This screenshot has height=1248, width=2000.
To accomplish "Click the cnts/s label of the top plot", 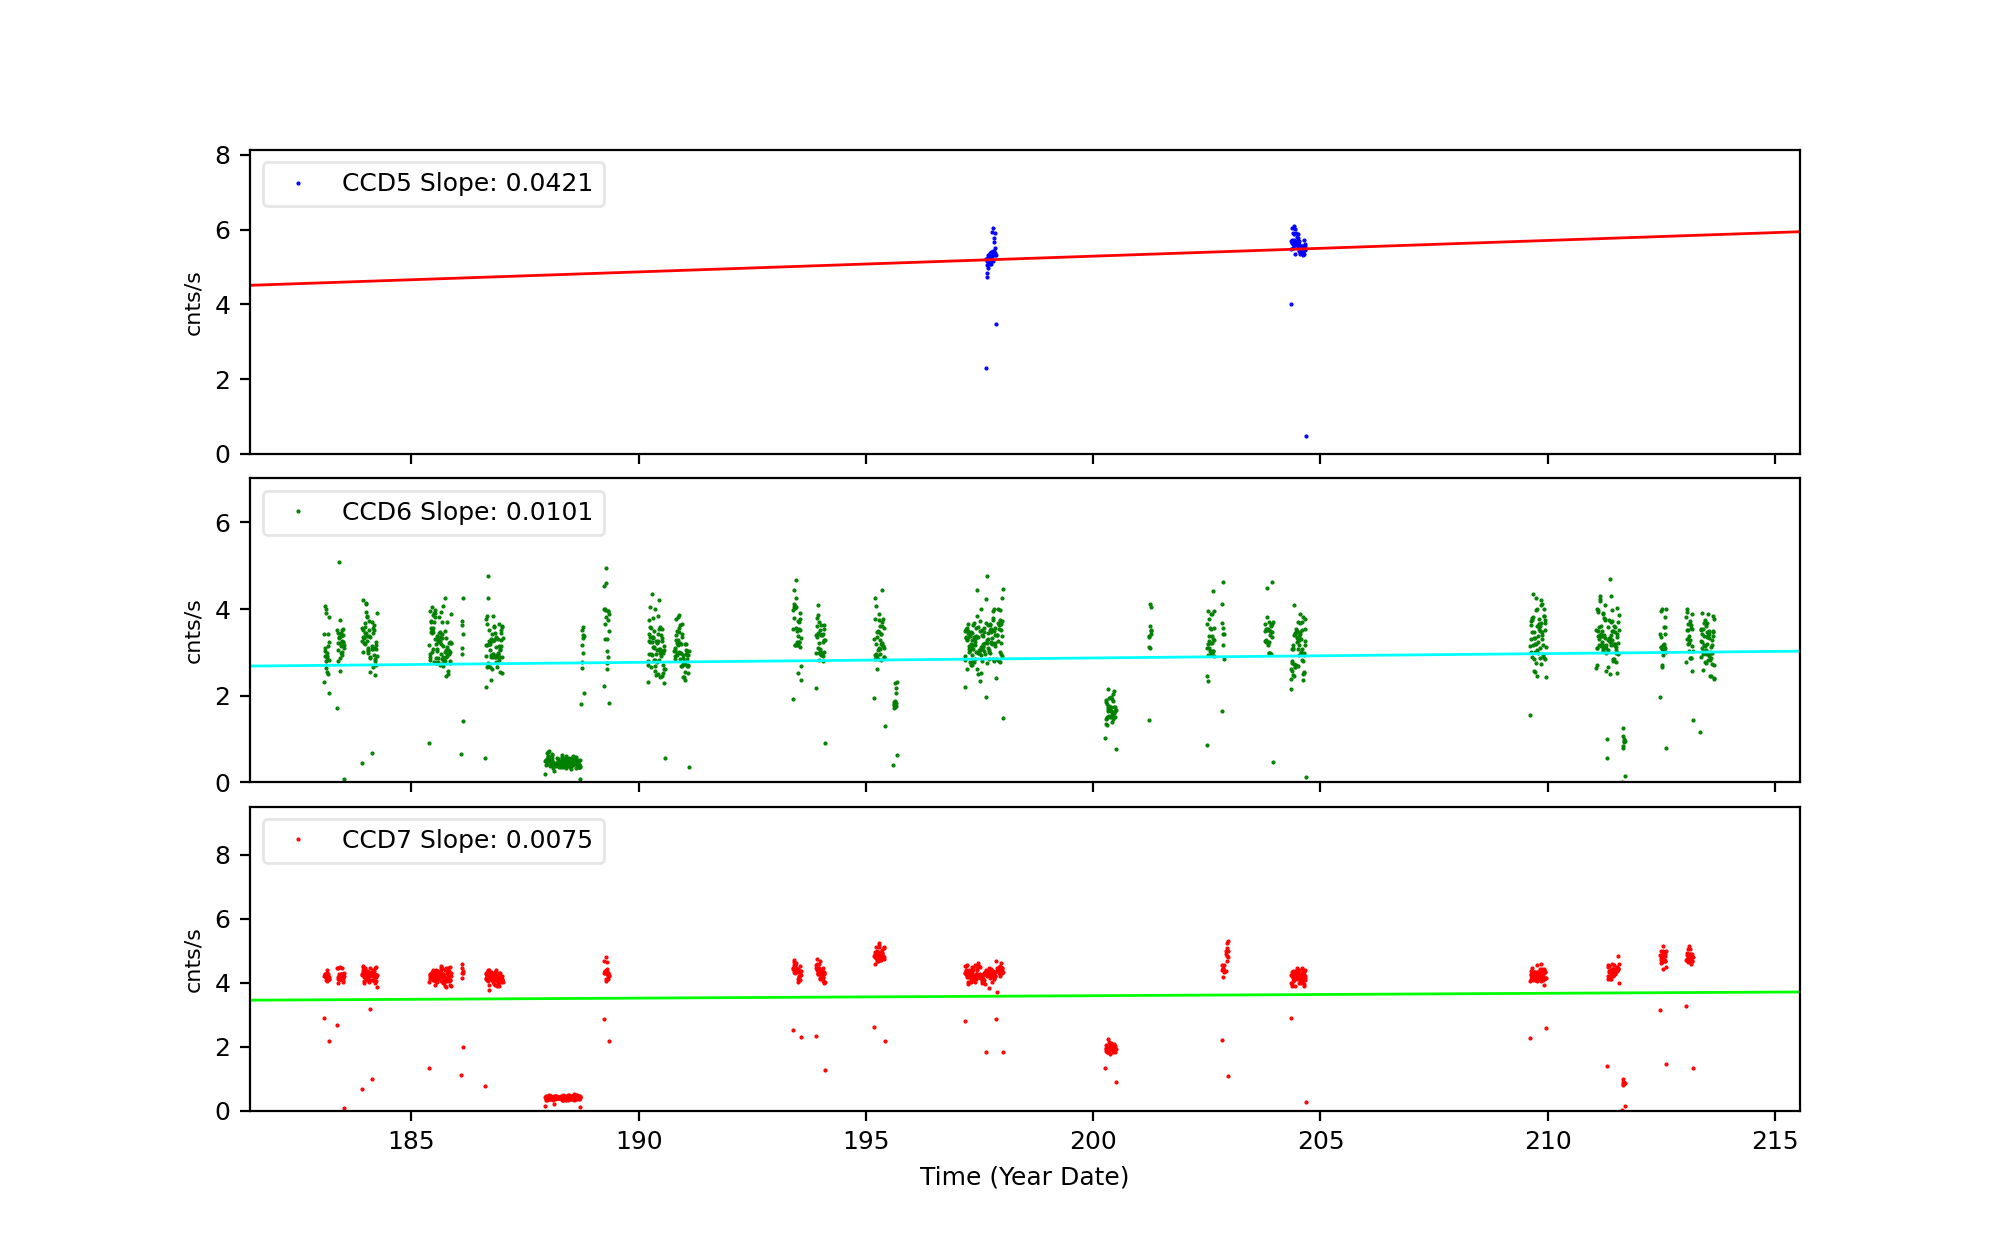I will point(194,304).
